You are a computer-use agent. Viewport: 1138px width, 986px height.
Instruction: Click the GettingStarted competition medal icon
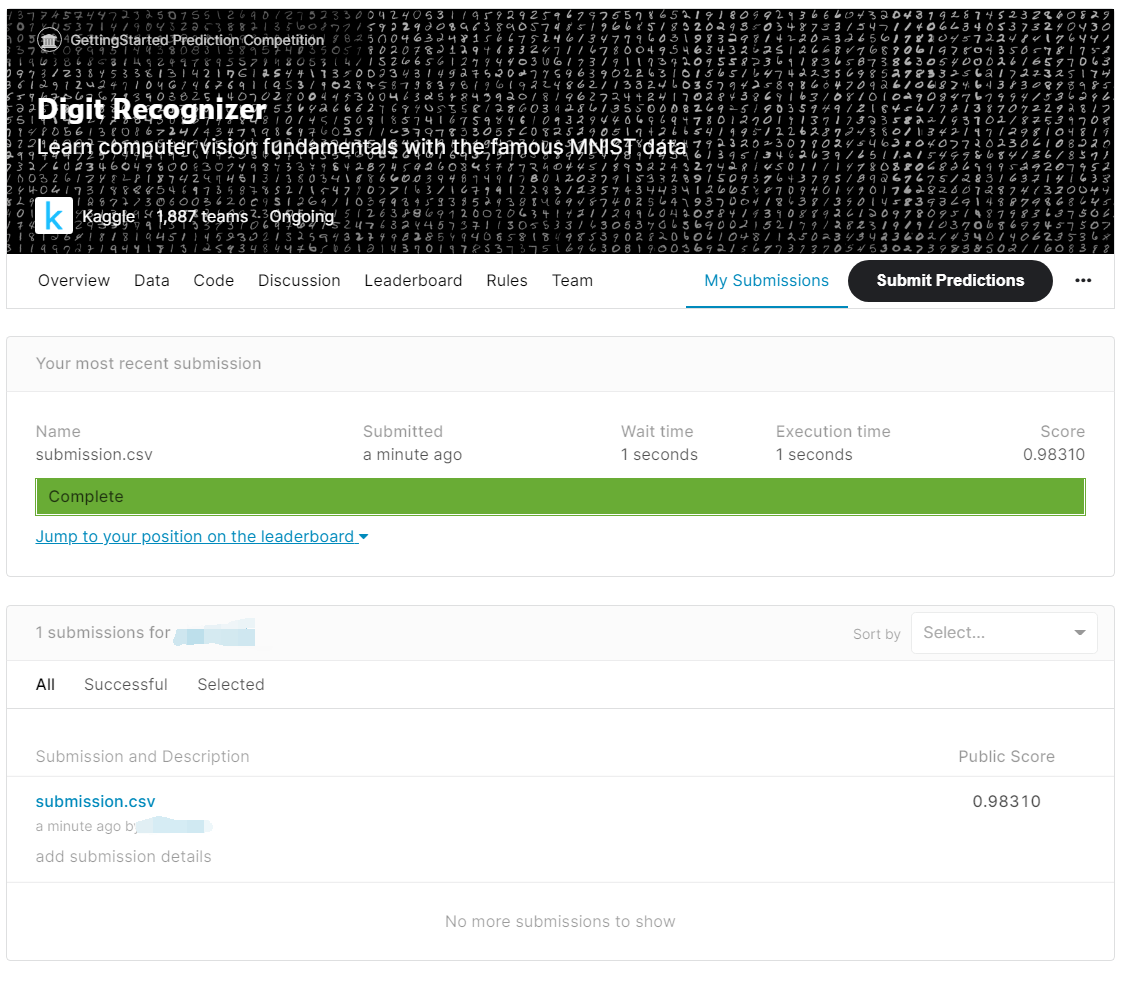click(x=49, y=39)
